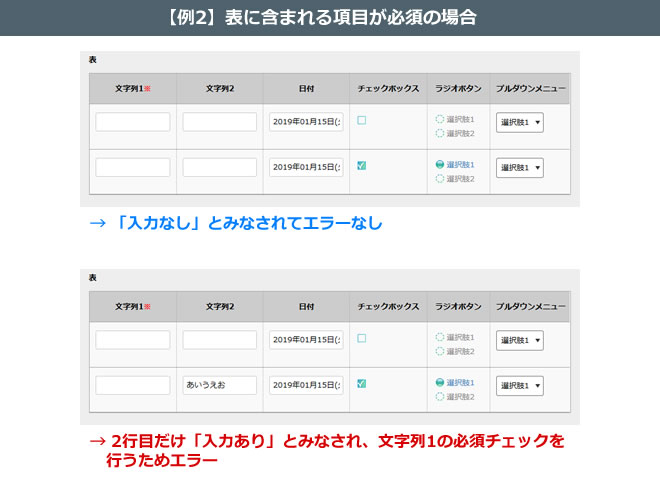Focus the 文字列2 field in upper table's second row
The image size is (660, 490).
click(x=220, y=167)
